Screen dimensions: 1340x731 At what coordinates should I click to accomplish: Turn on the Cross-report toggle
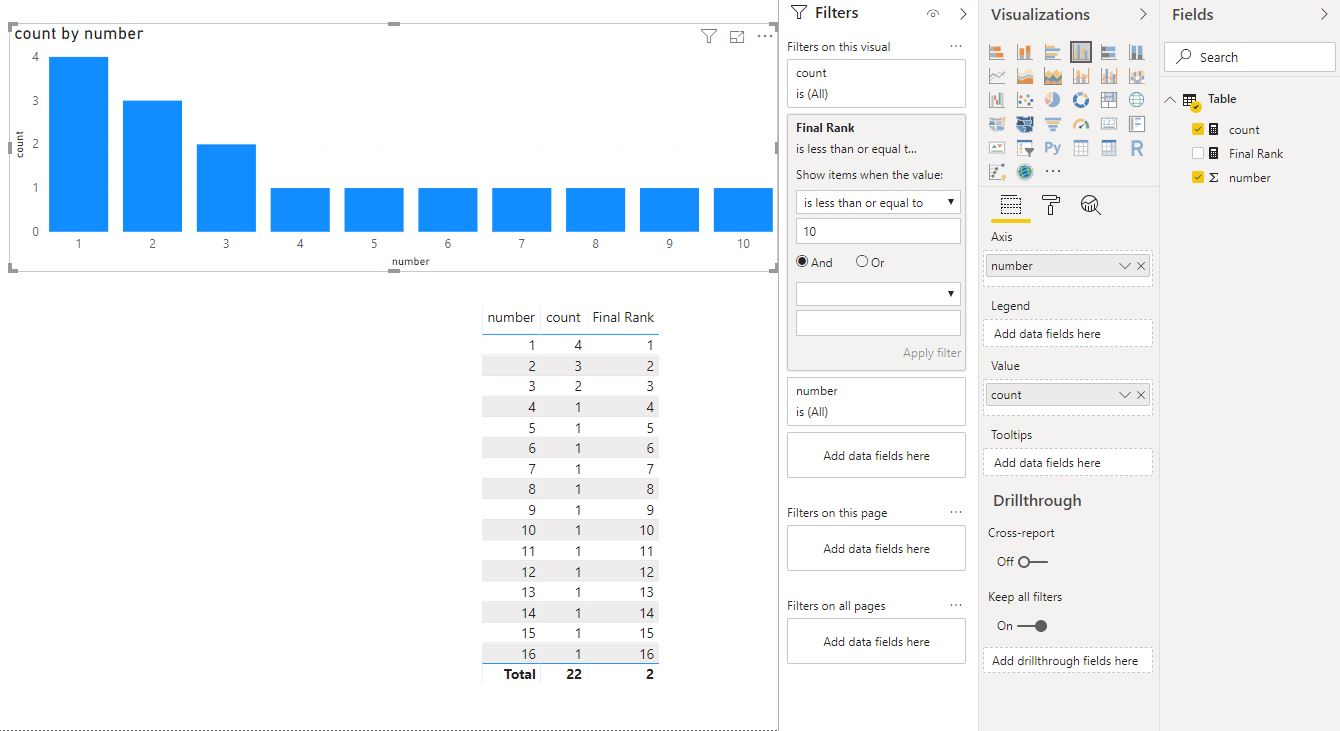coord(1033,562)
